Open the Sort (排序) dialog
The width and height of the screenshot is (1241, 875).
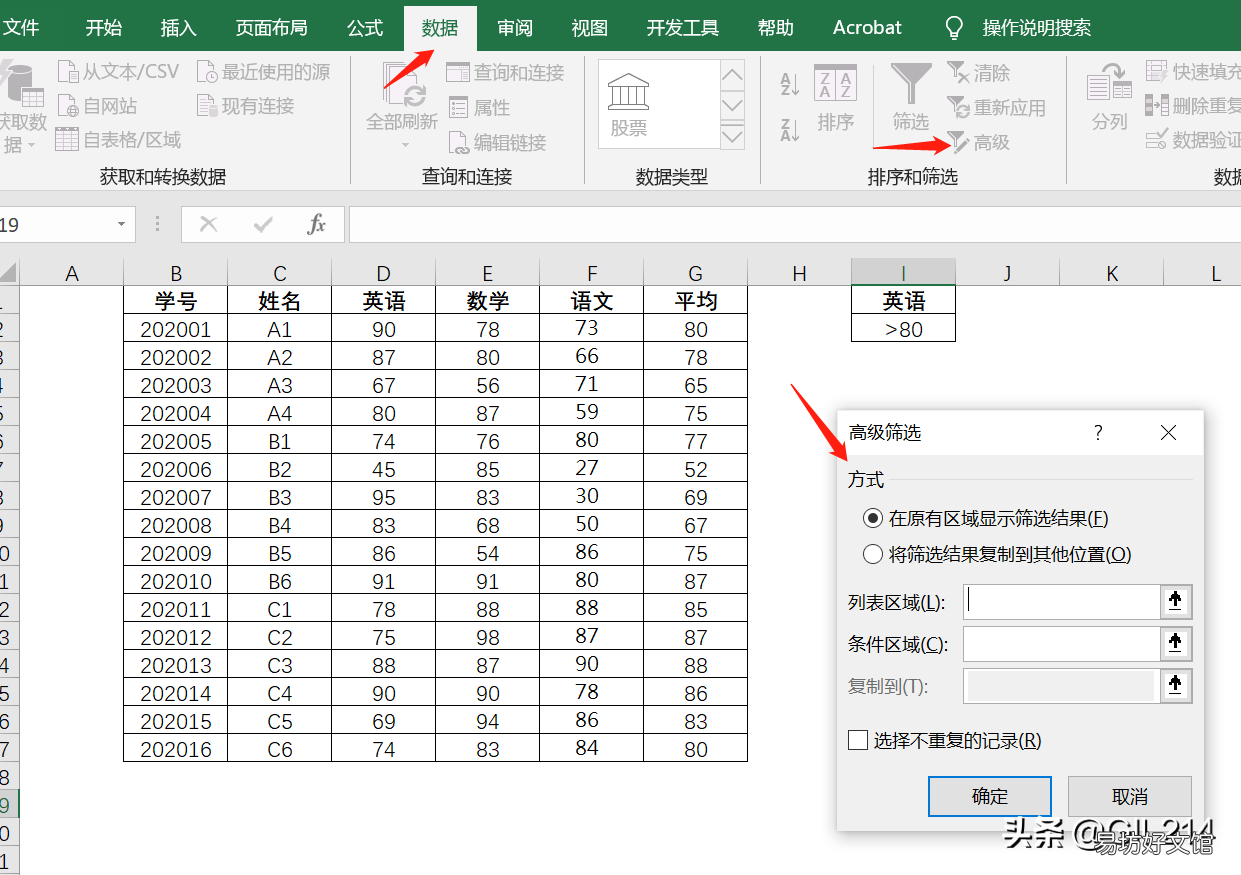point(835,99)
